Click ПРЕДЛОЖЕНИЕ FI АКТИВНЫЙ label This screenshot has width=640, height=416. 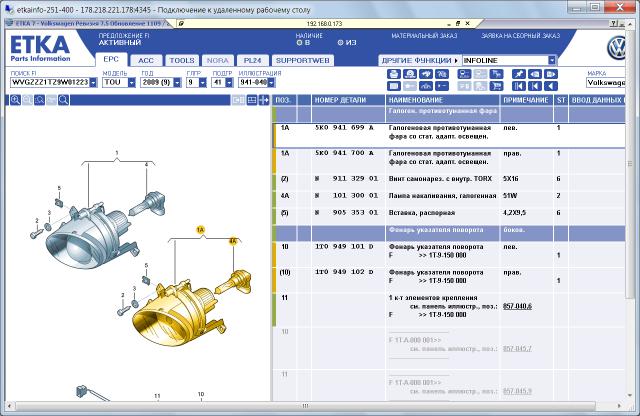coord(124,39)
